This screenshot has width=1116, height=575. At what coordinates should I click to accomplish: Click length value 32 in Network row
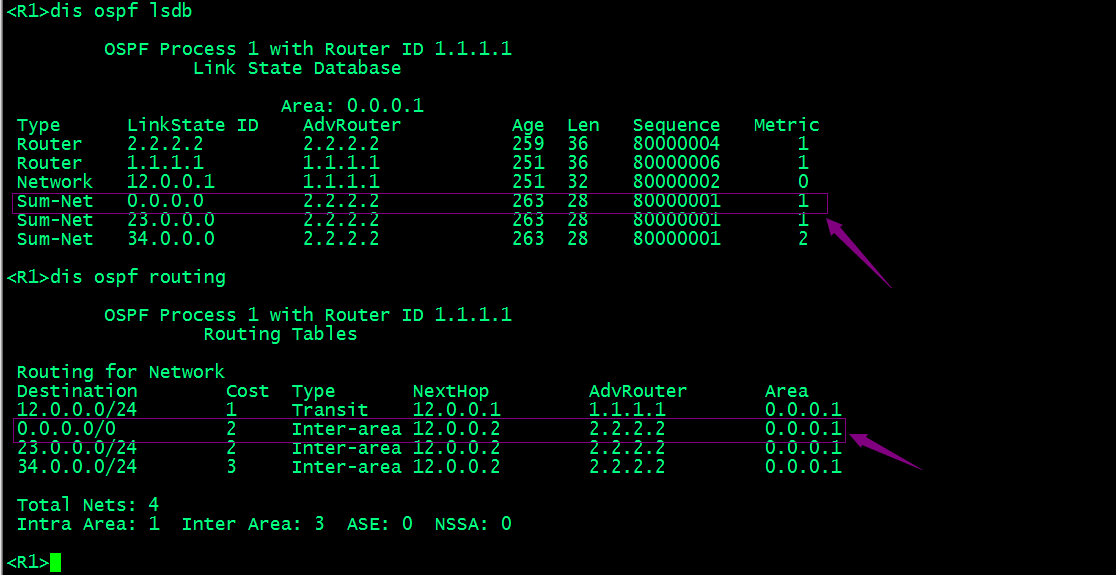click(577, 181)
